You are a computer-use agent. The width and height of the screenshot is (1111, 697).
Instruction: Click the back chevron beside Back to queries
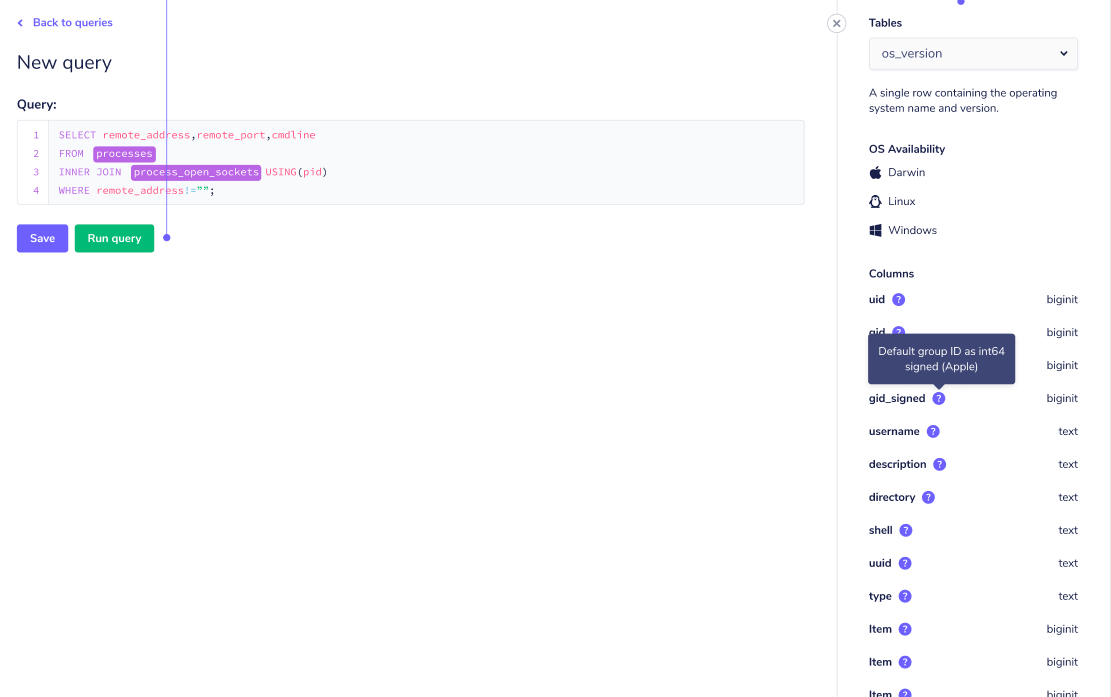coord(20,23)
